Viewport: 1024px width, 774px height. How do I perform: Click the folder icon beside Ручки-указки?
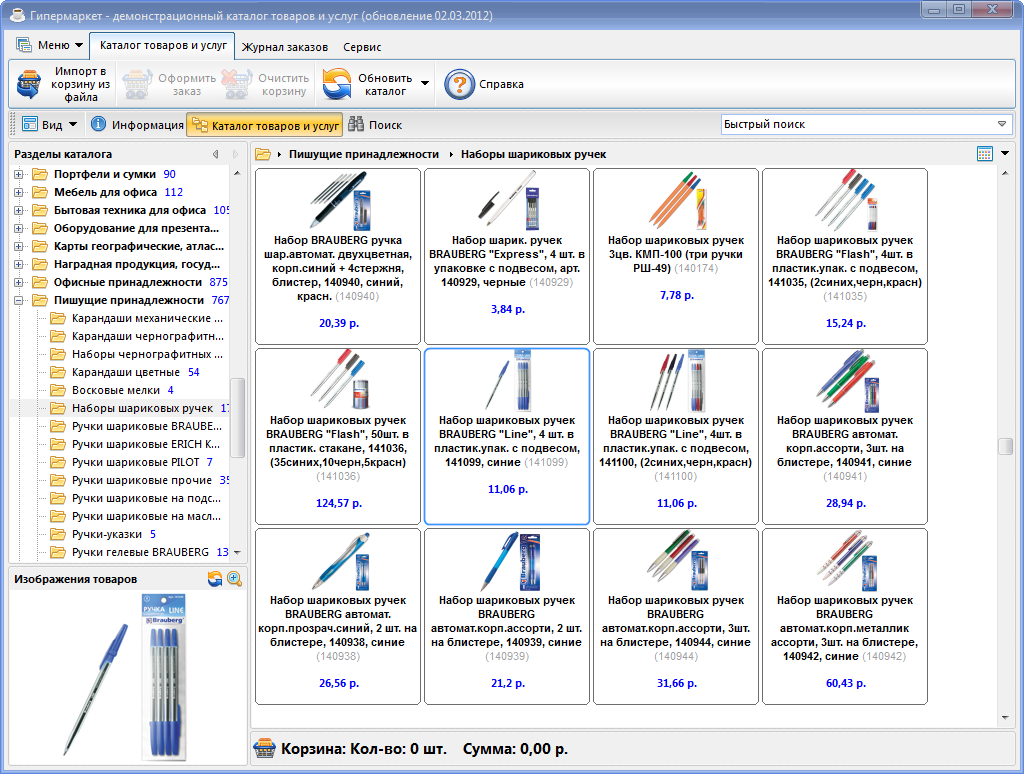(x=58, y=534)
